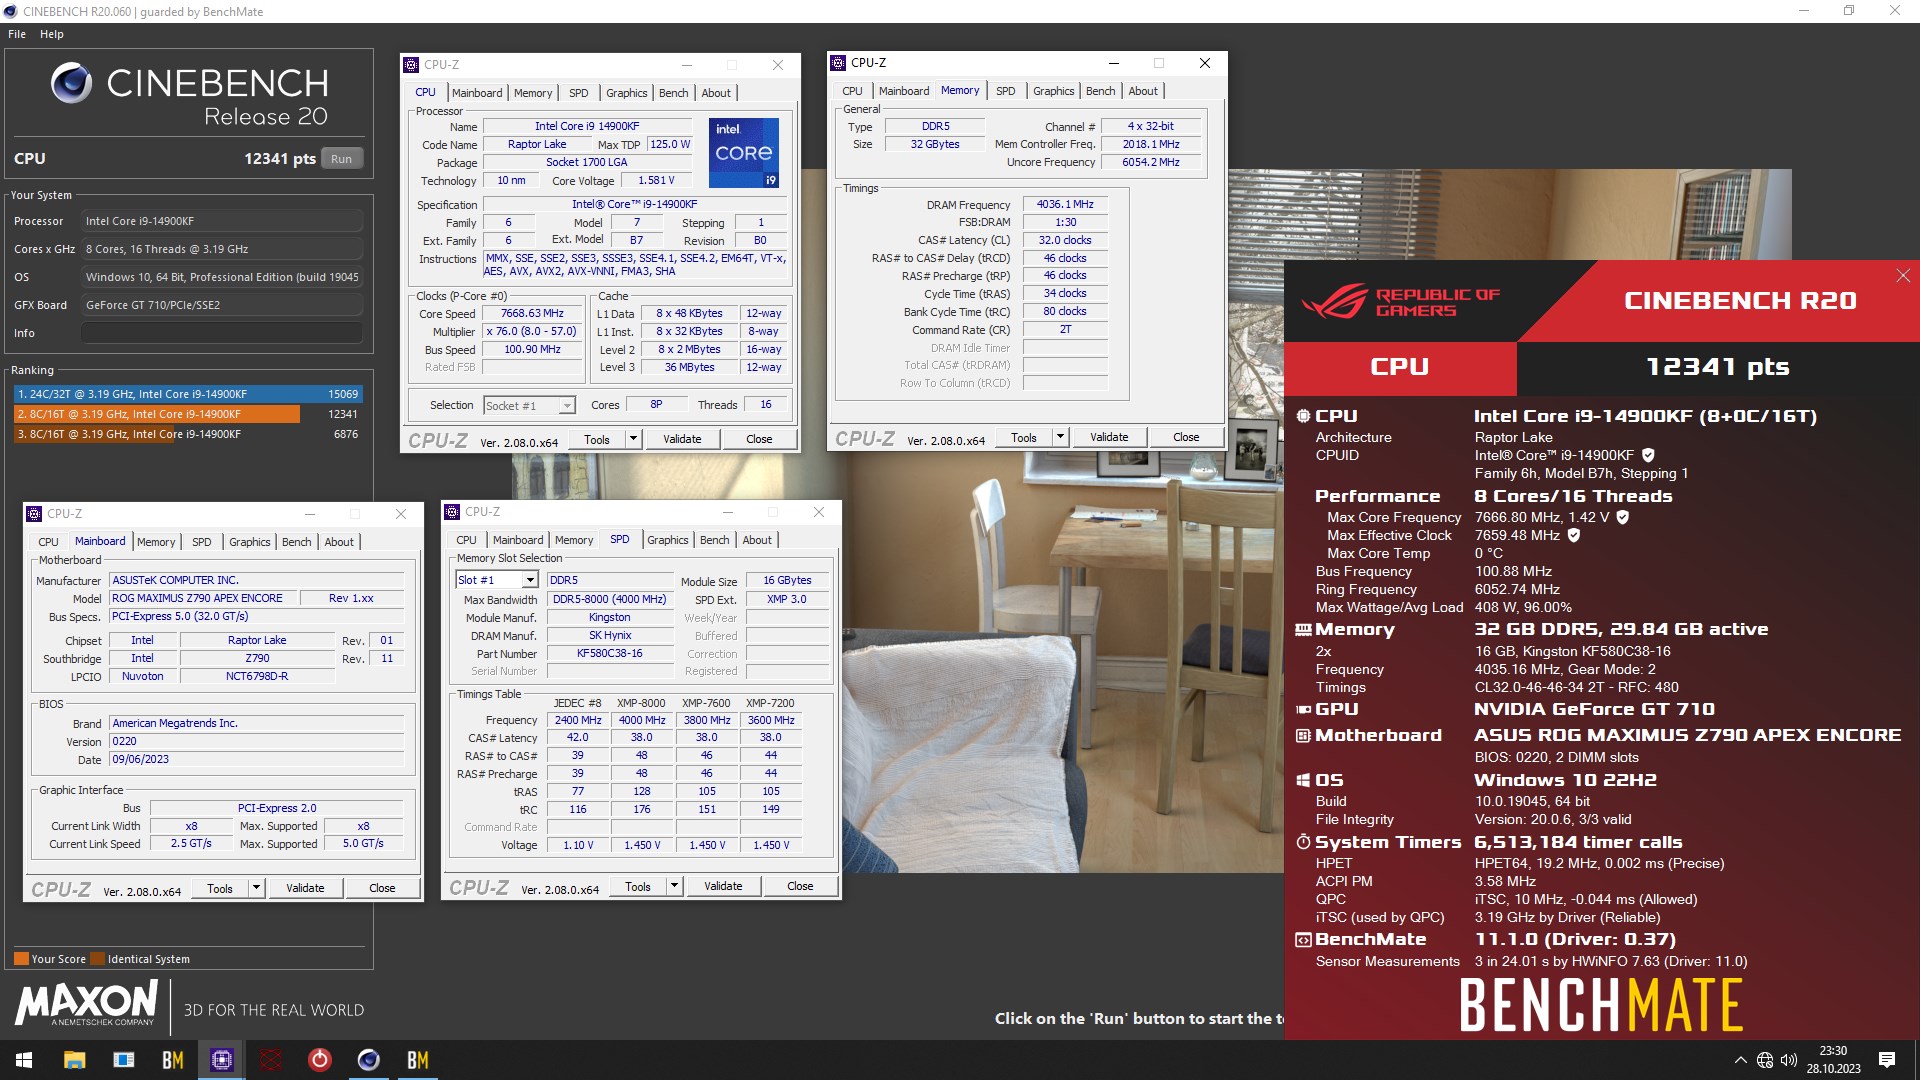Viewport: 1920px width, 1080px height.
Task: Open the network globe tray icon
Action: pyautogui.click(x=1765, y=1060)
